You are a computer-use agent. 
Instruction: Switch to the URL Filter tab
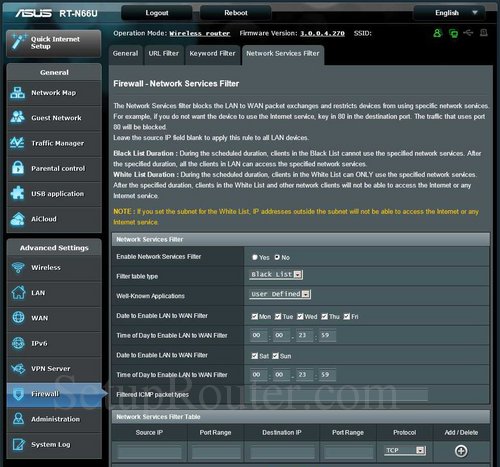164,54
